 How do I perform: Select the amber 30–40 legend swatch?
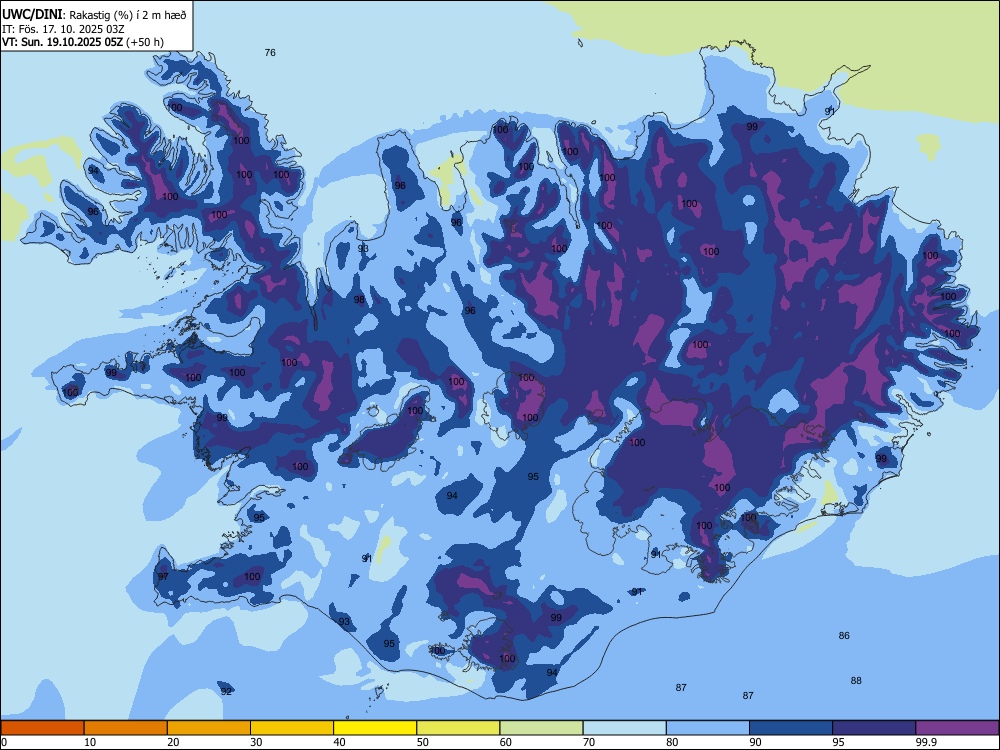pyautogui.click(x=292, y=728)
